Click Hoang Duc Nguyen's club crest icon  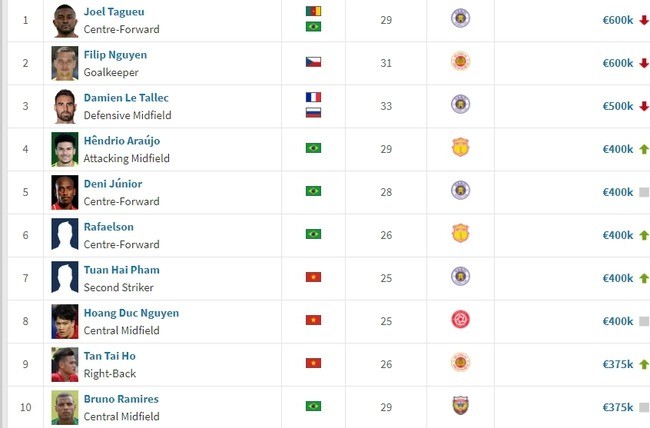click(461, 320)
